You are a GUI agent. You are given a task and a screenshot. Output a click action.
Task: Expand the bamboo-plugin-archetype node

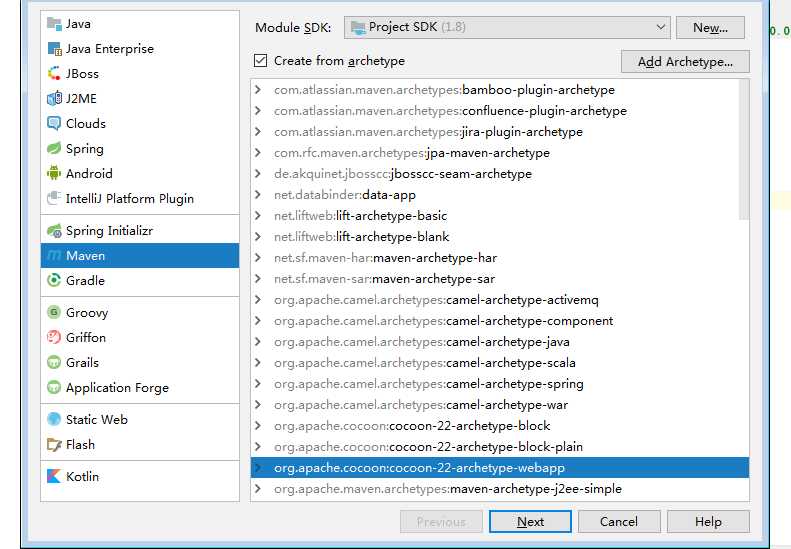[258, 90]
